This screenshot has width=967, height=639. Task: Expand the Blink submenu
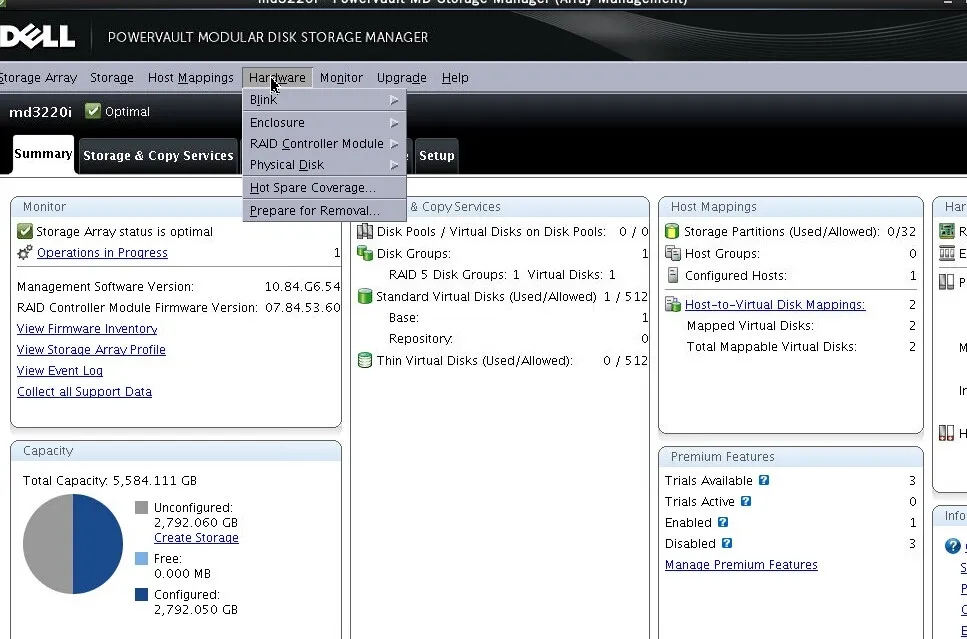pos(324,100)
